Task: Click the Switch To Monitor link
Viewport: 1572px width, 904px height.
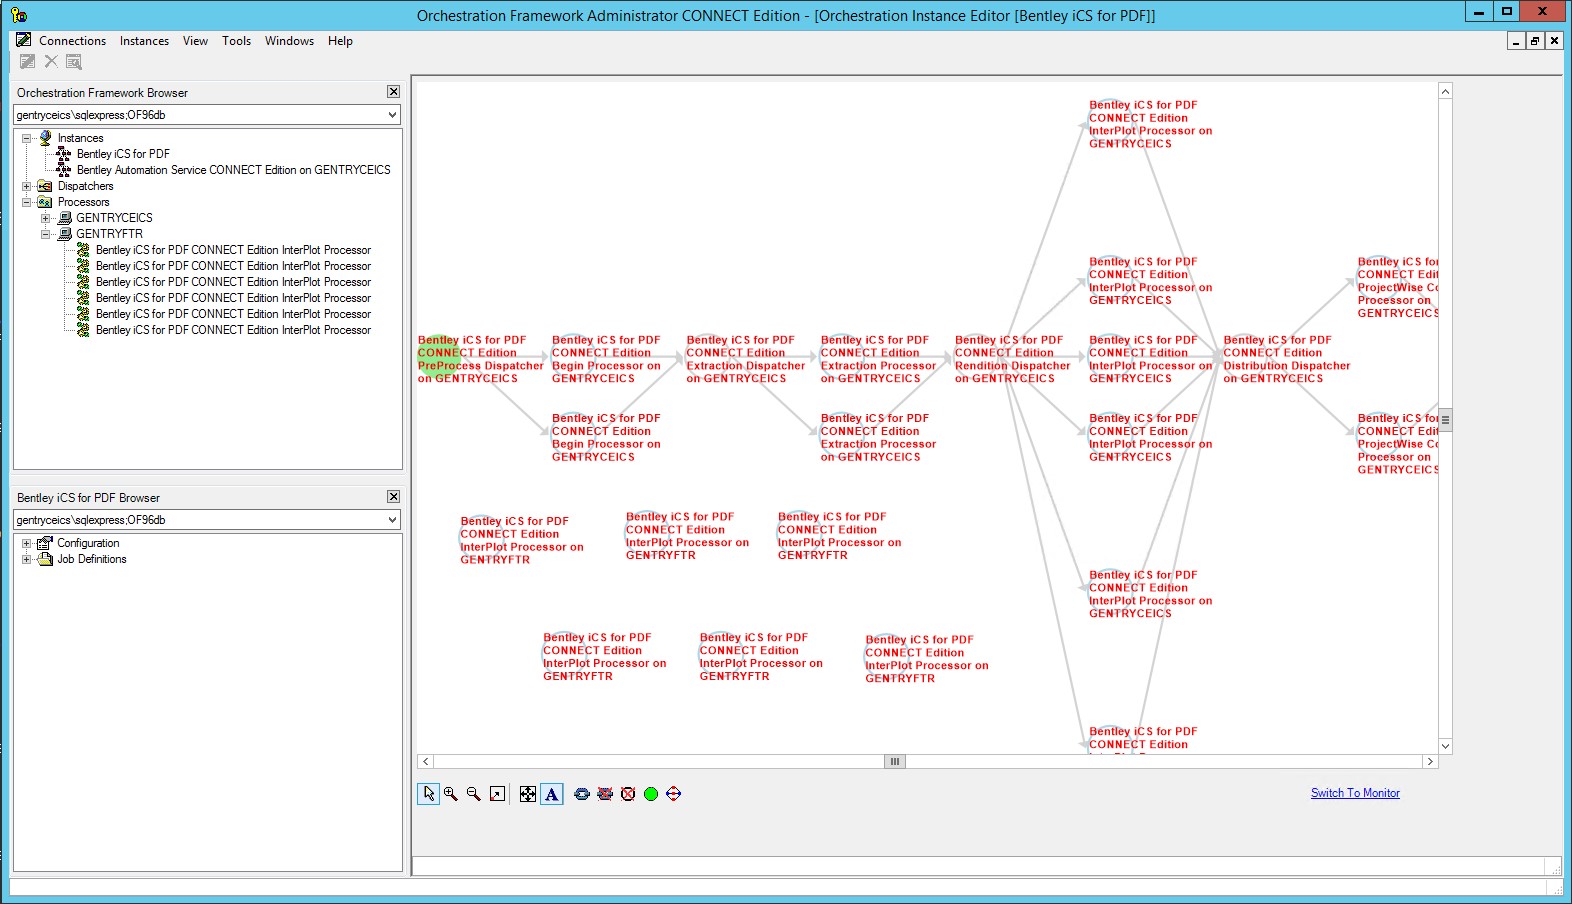Action: point(1355,793)
